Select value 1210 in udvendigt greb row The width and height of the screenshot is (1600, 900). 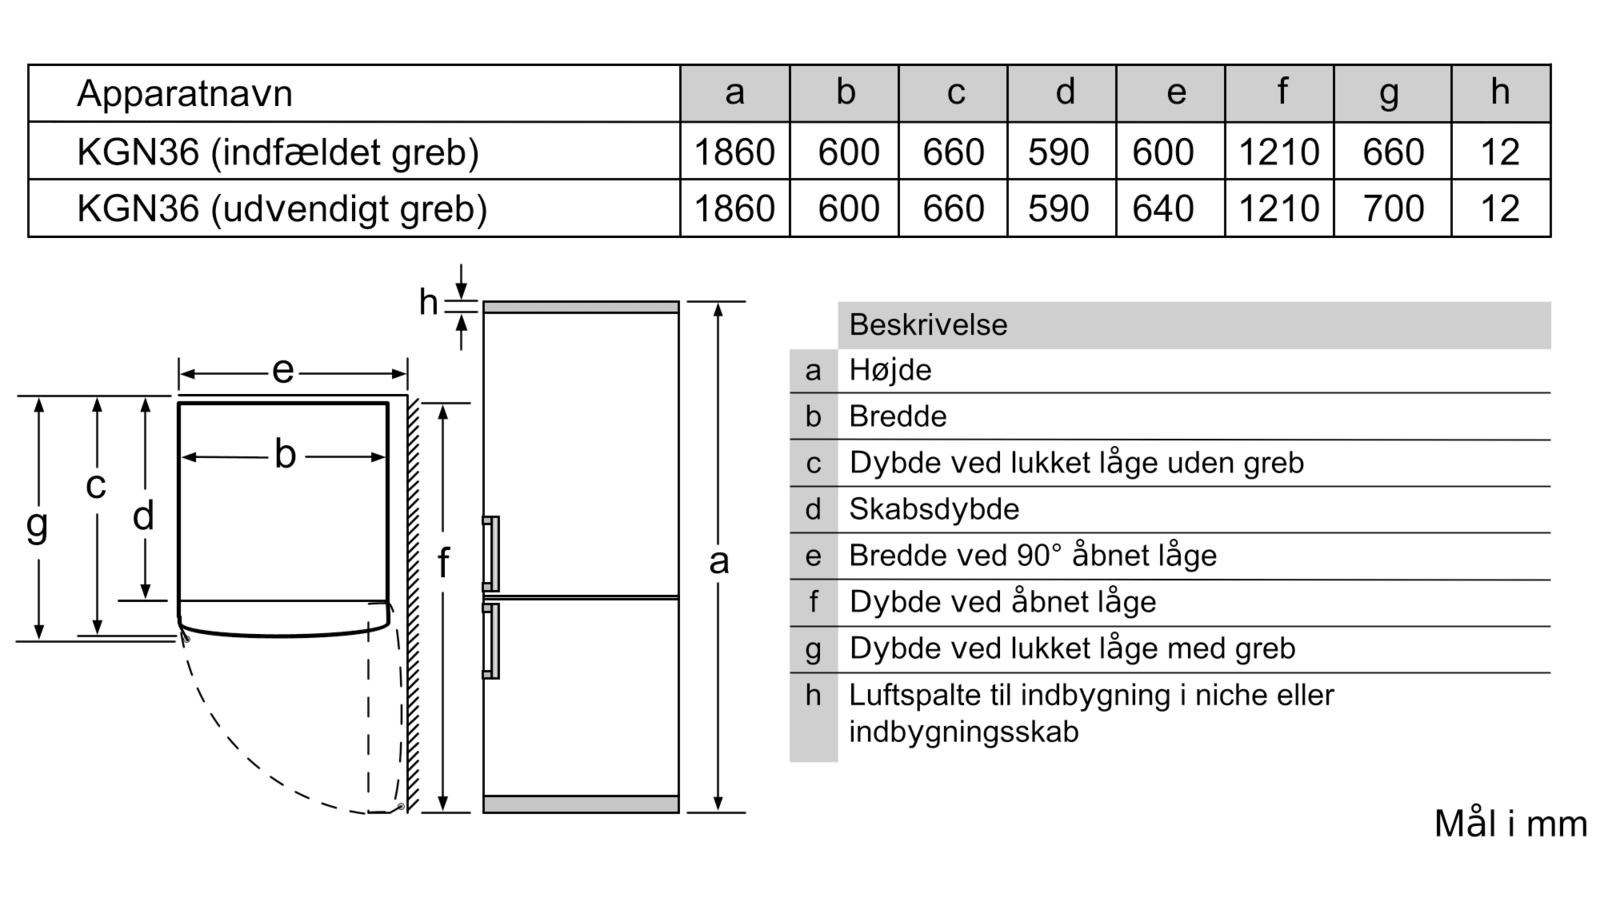1279,209
